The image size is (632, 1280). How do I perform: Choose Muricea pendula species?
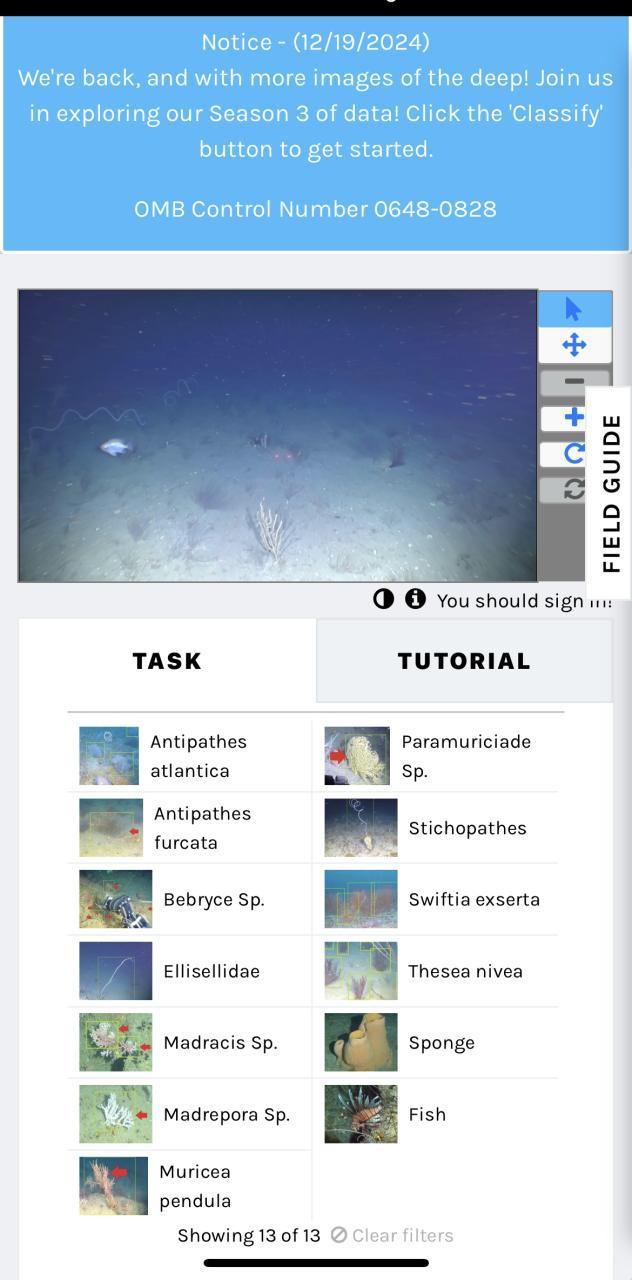point(190,1186)
